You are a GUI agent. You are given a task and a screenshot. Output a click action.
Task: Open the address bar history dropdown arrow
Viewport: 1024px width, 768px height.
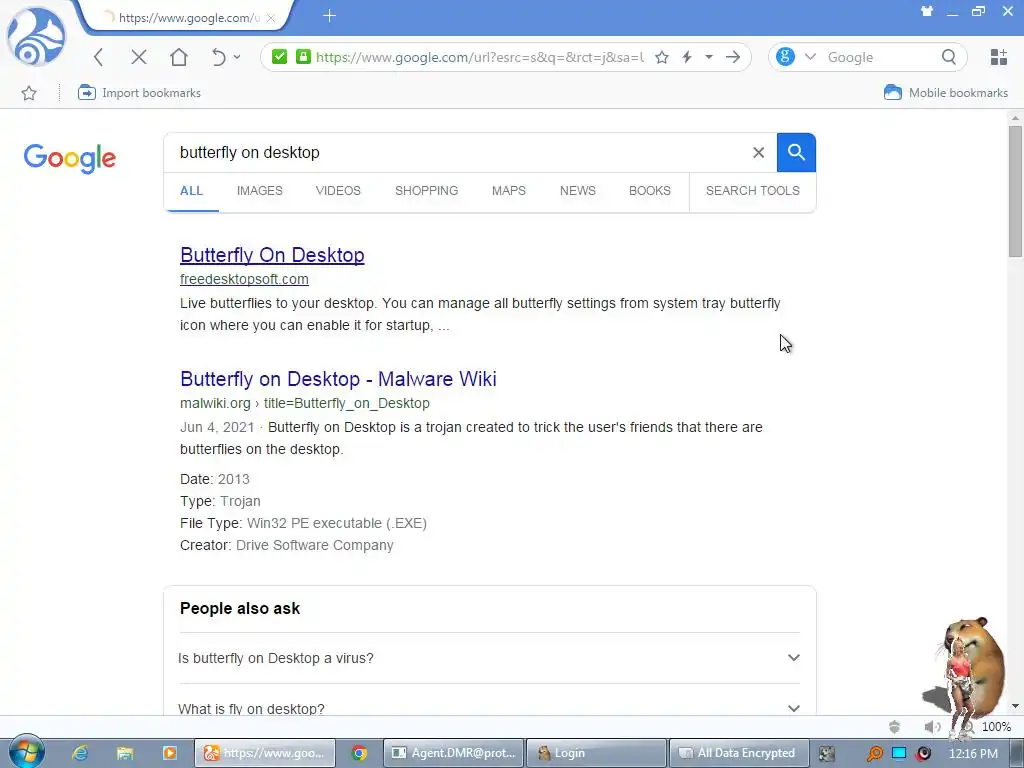pyautogui.click(x=709, y=57)
